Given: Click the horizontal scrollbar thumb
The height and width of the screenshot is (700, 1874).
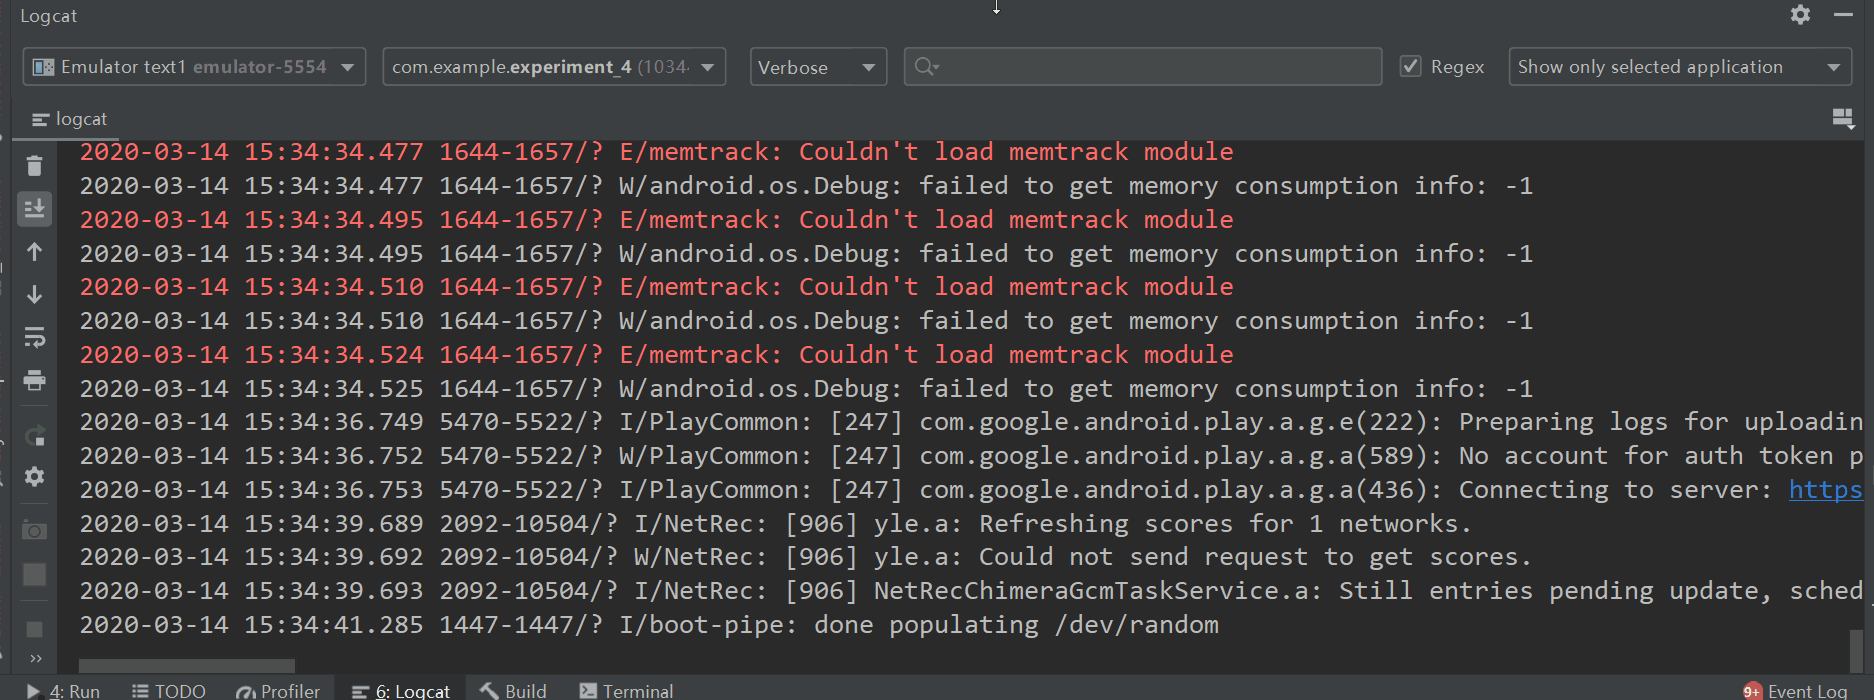Looking at the screenshot, I should (187, 665).
